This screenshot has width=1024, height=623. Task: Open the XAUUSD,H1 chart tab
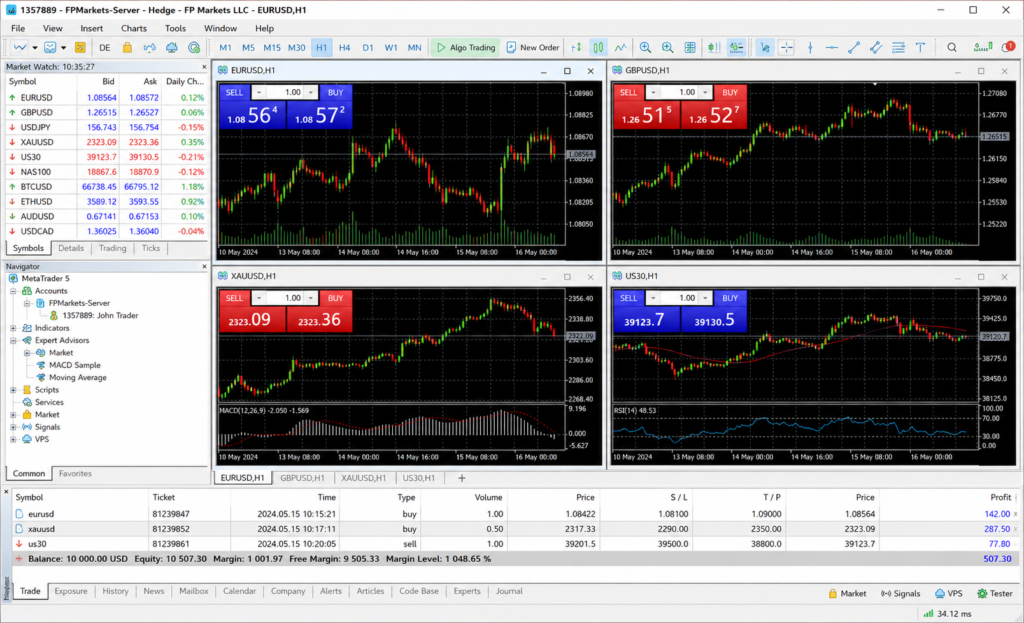(x=363, y=478)
